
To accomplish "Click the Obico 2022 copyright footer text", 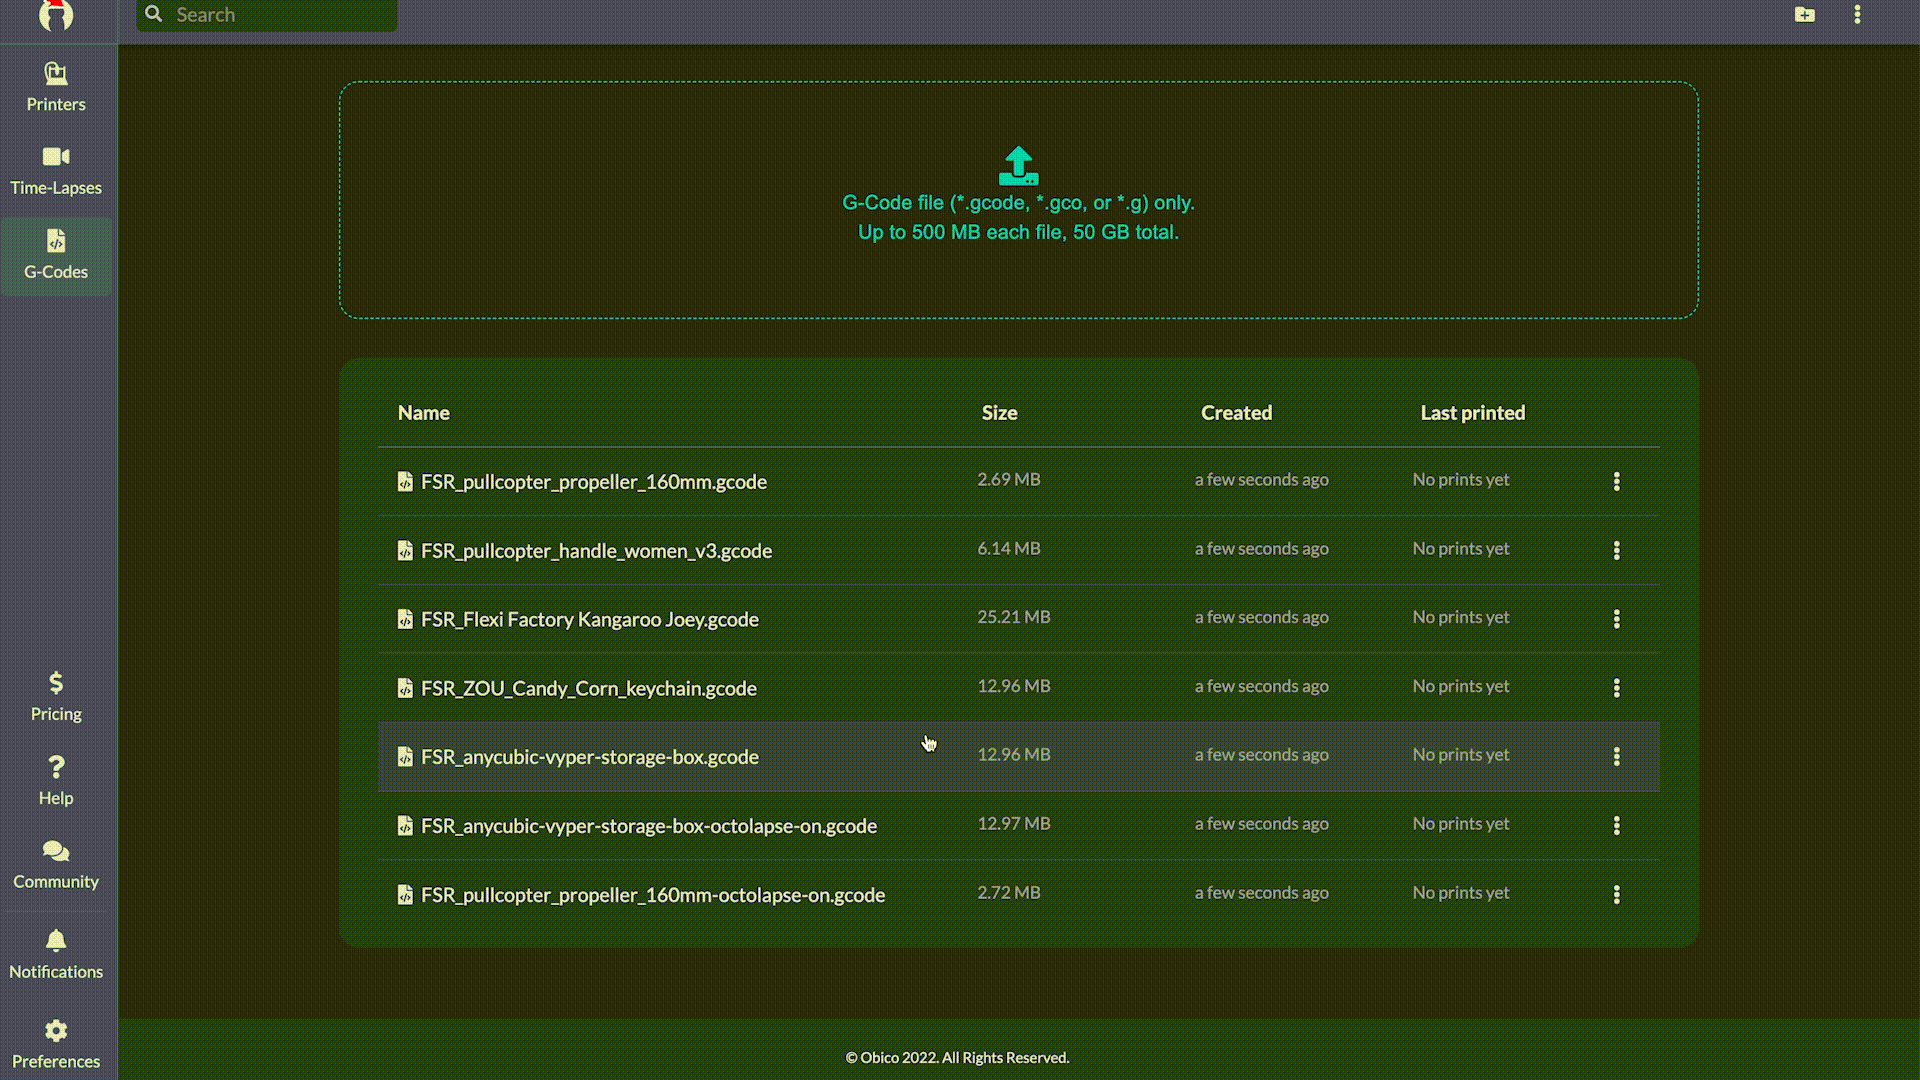I will (957, 1057).
